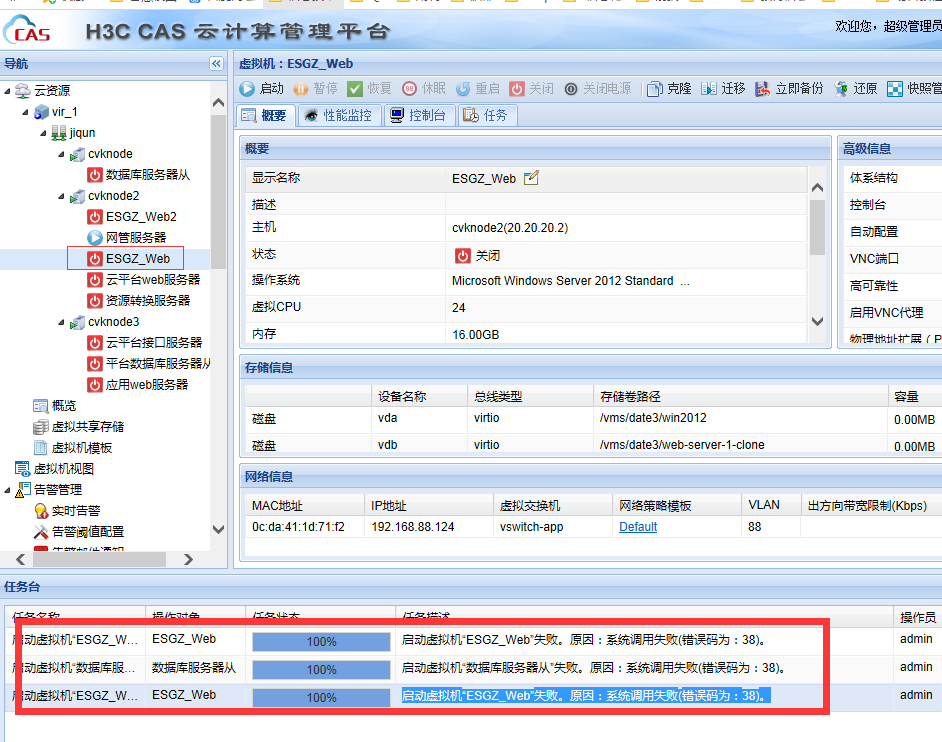Viewport: 942px width, 742px height.
Task: Collapse the cvknode host node
Action: tap(61, 154)
